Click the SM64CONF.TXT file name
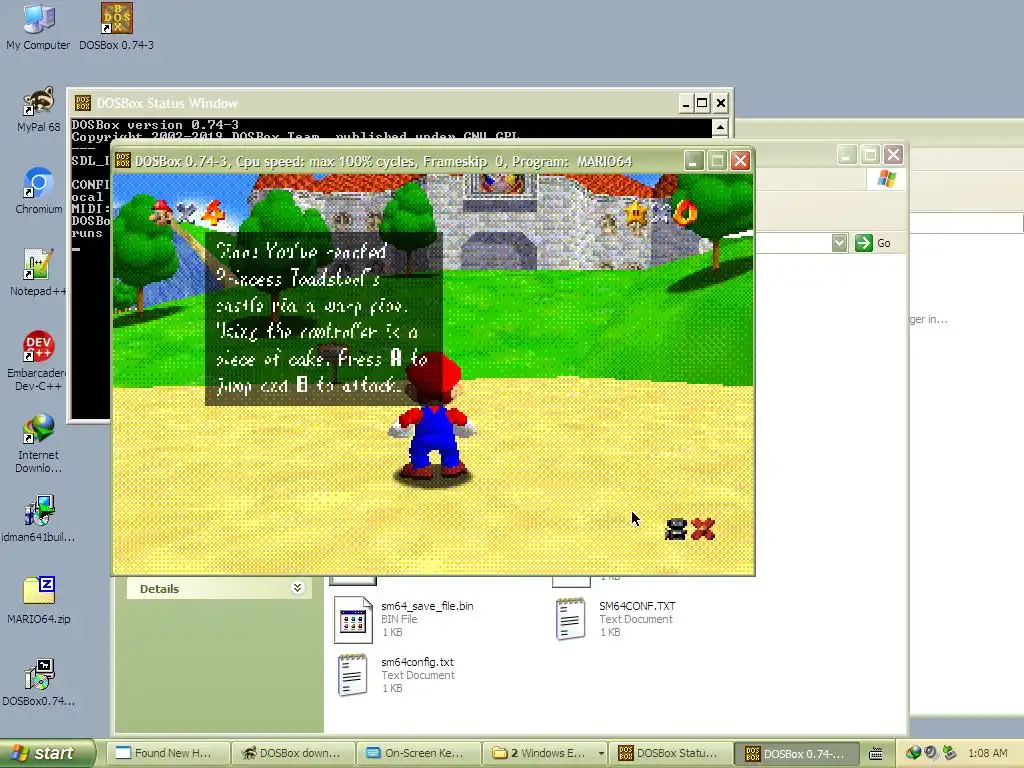The image size is (1024, 768). pos(637,606)
